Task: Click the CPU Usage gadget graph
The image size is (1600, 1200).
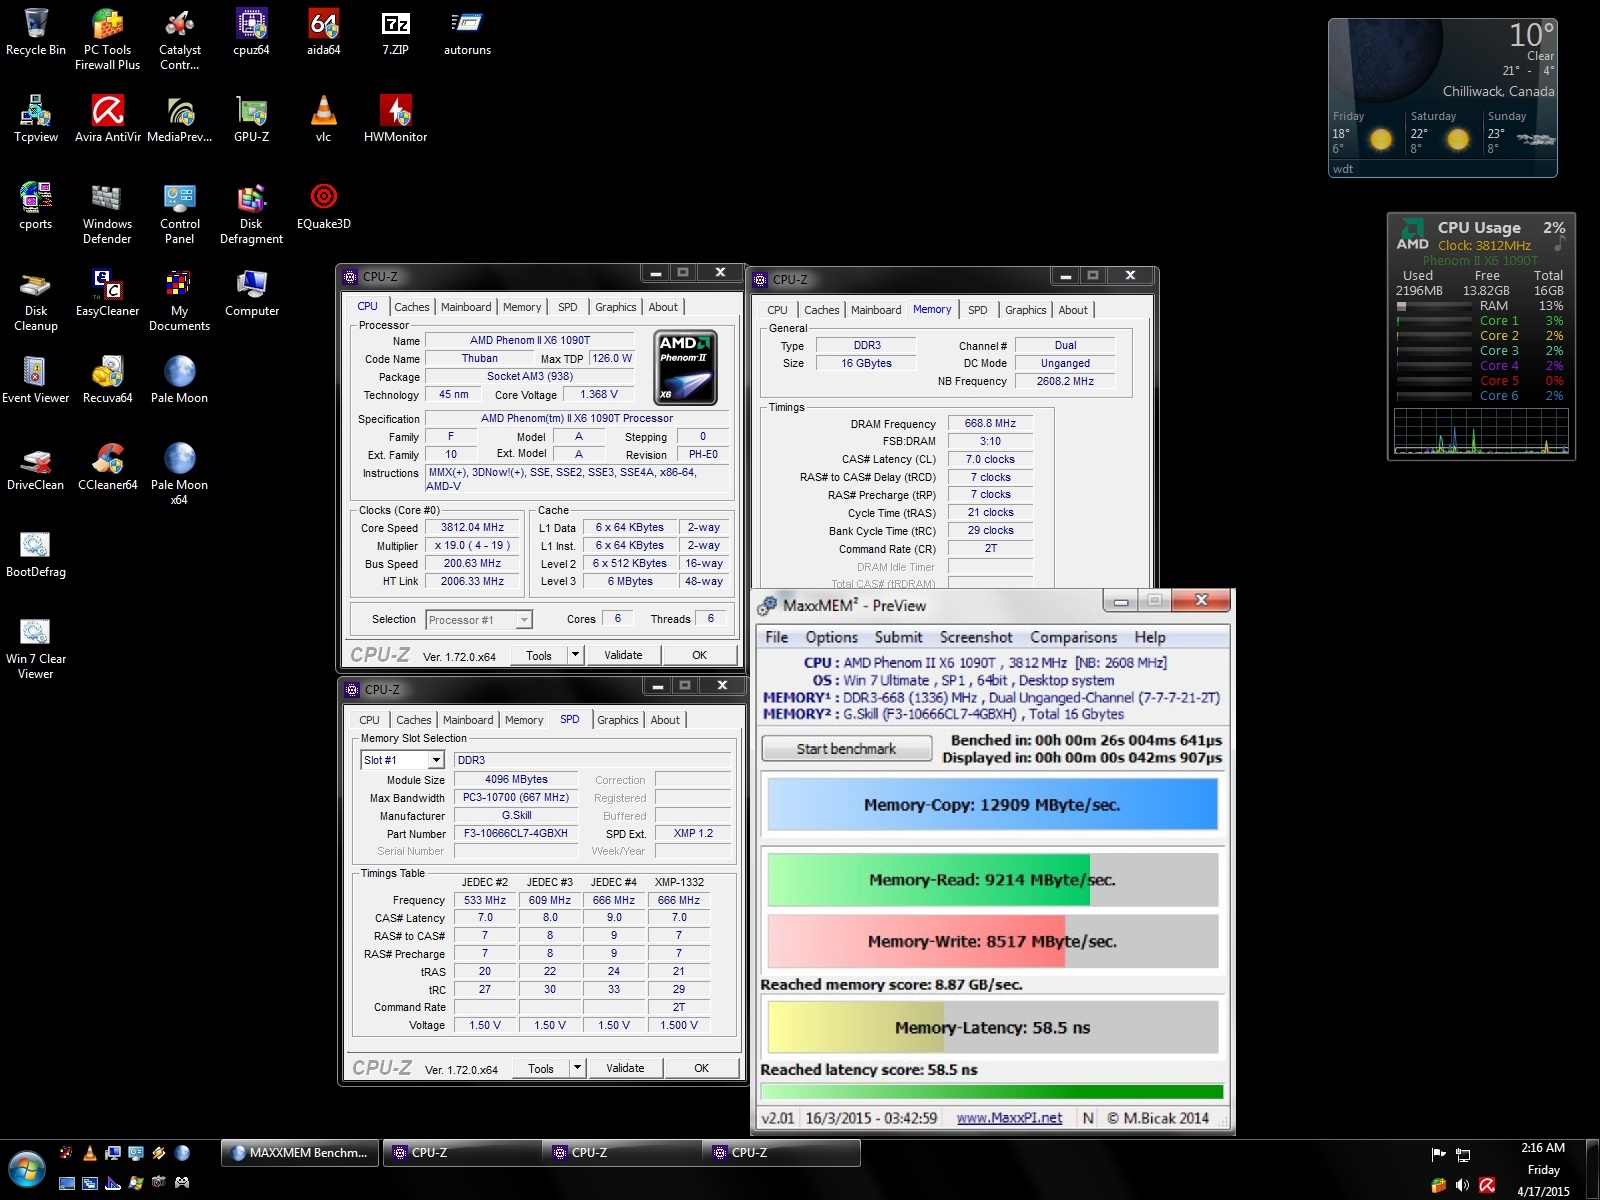Action: coord(1481,431)
